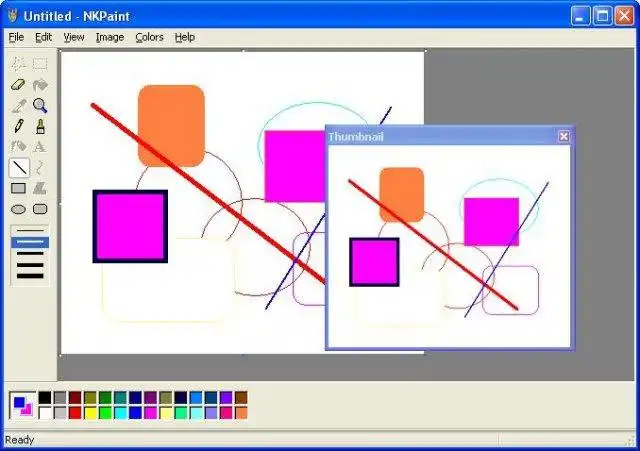Pick the hot pink swatch
The image size is (640, 451).
click(x=226, y=413)
